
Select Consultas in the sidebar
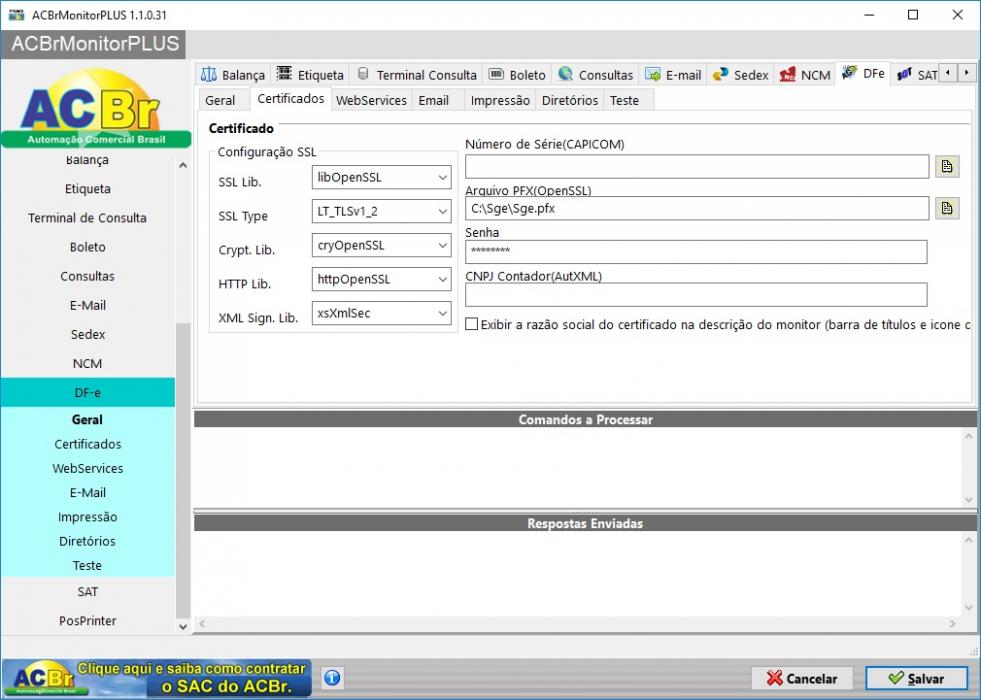88,276
